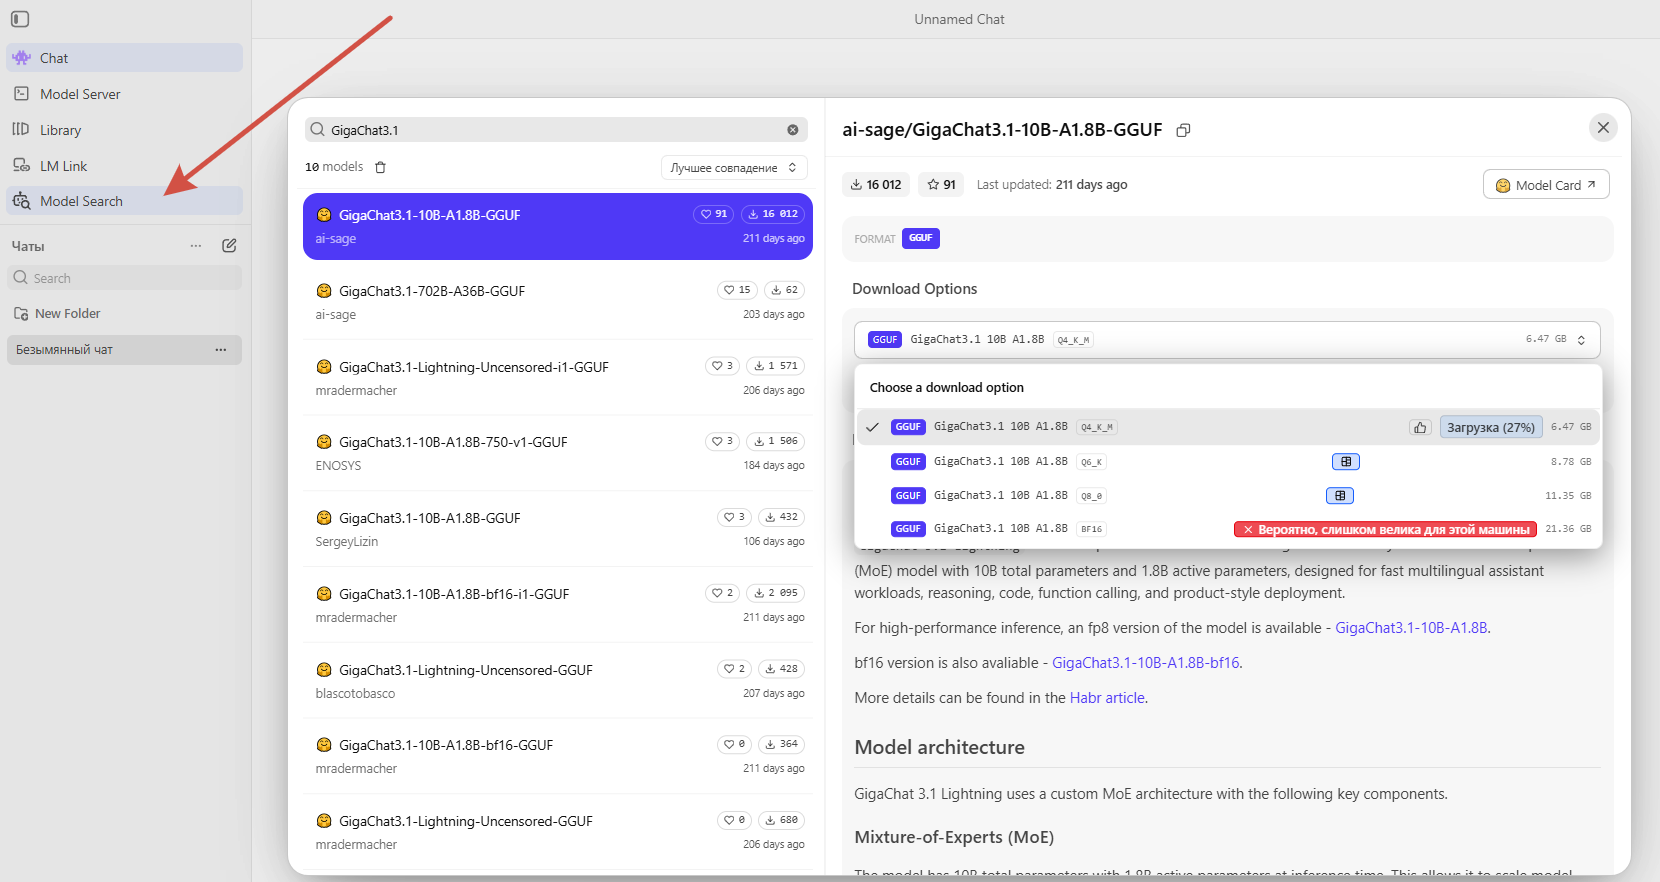Select GigaChat3.1-10B-A1.8B-750-v1-GGUF by ENOSYS
Viewport: 1660px width, 882px height.
[x=558, y=453]
